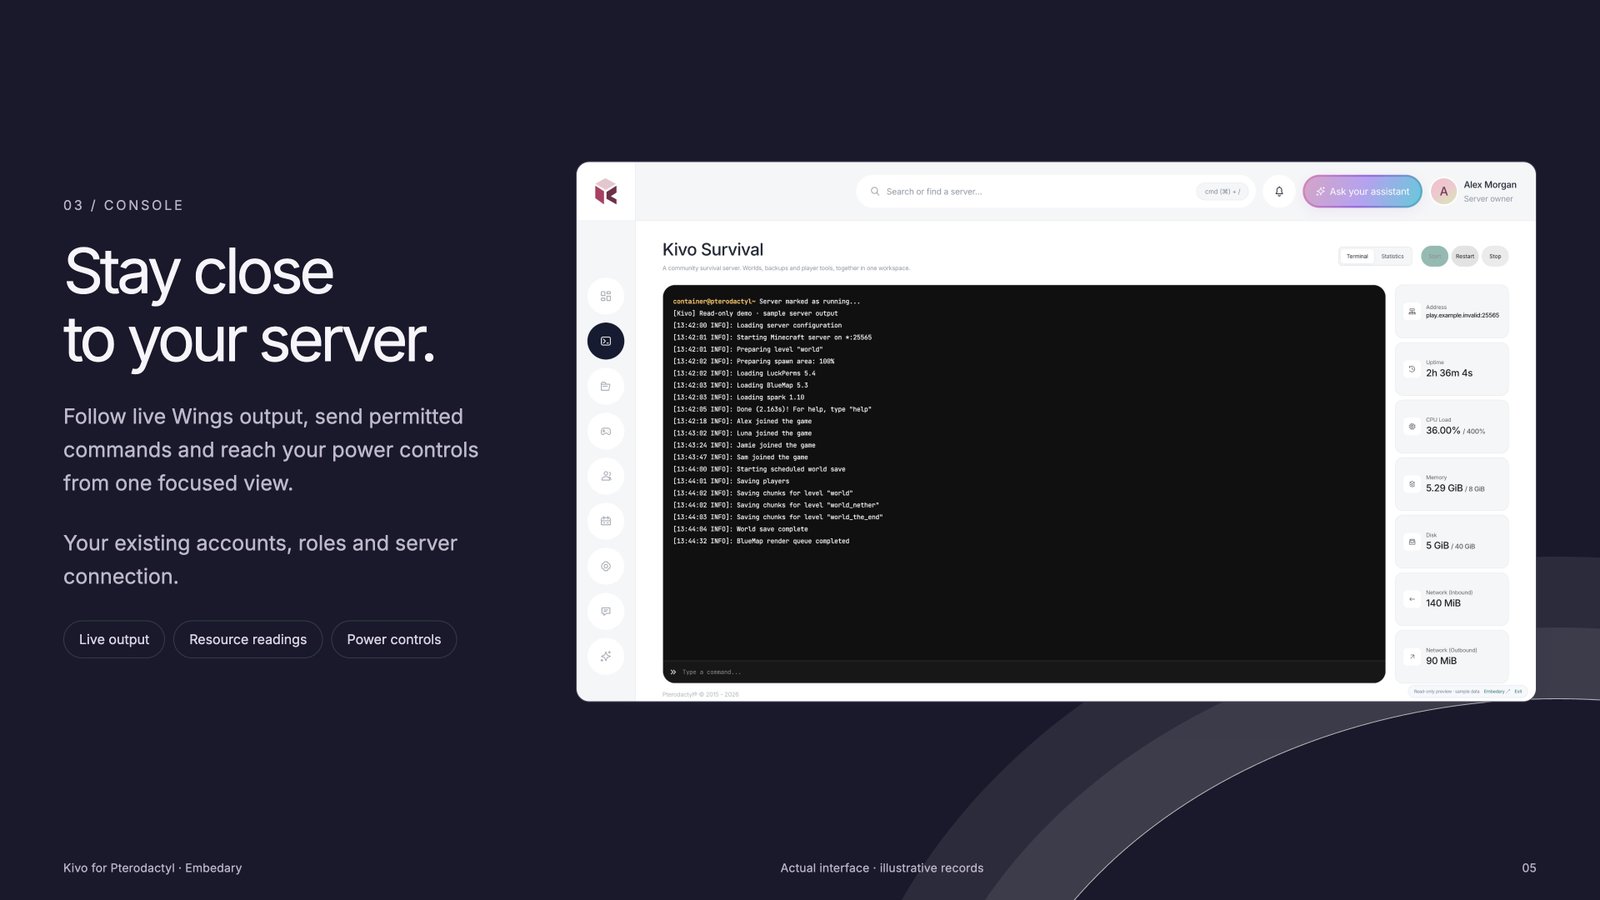
Task: Click the CPU Load card chip icon
Action: (x=1412, y=426)
